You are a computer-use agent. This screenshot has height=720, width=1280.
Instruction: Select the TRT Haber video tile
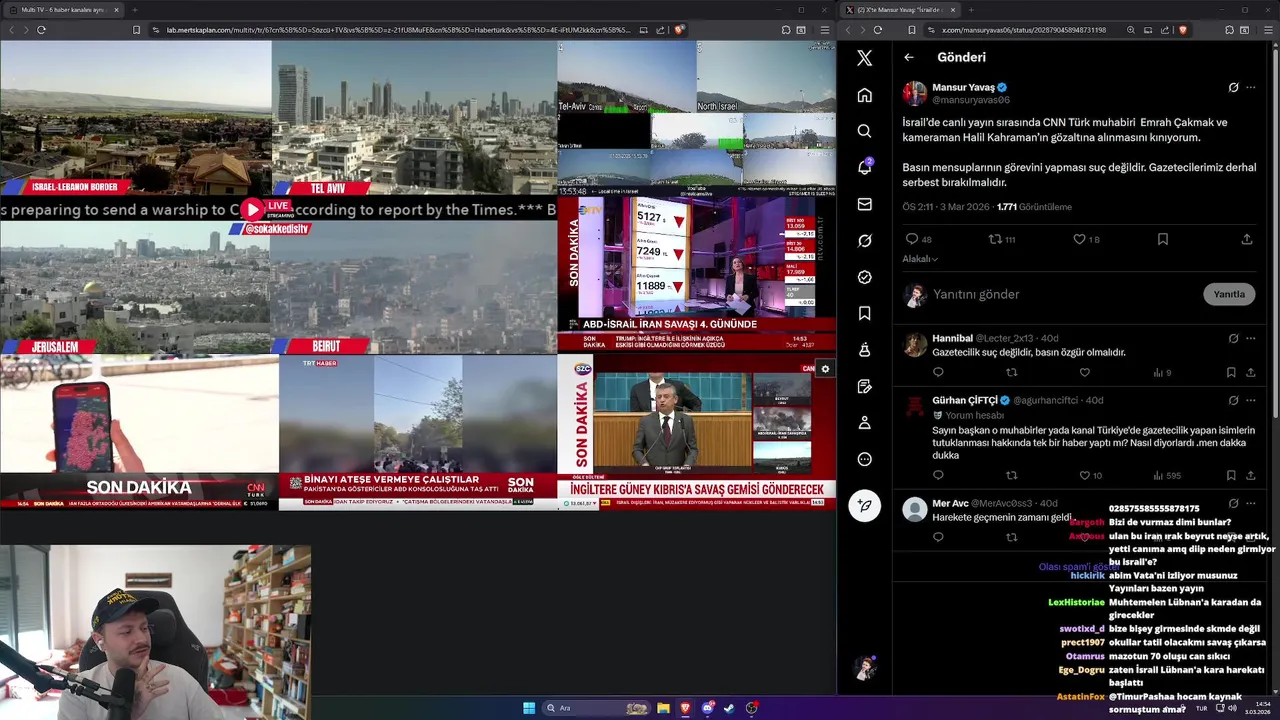tap(417, 432)
